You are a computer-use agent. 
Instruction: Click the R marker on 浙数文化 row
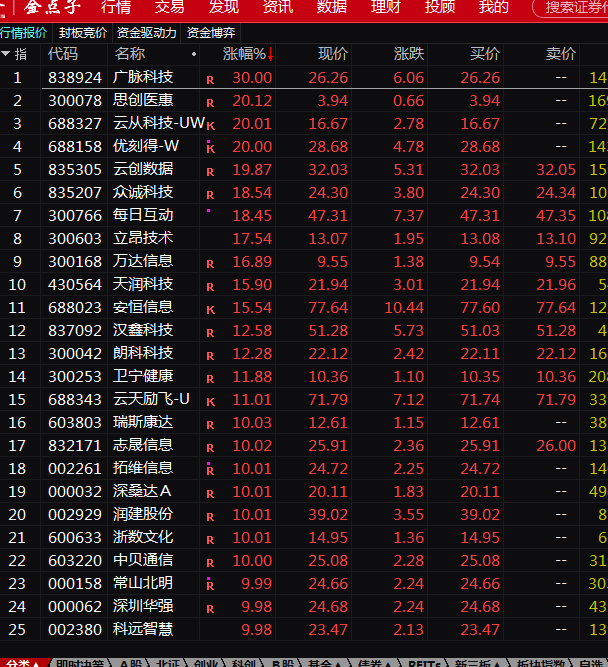coord(210,539)
